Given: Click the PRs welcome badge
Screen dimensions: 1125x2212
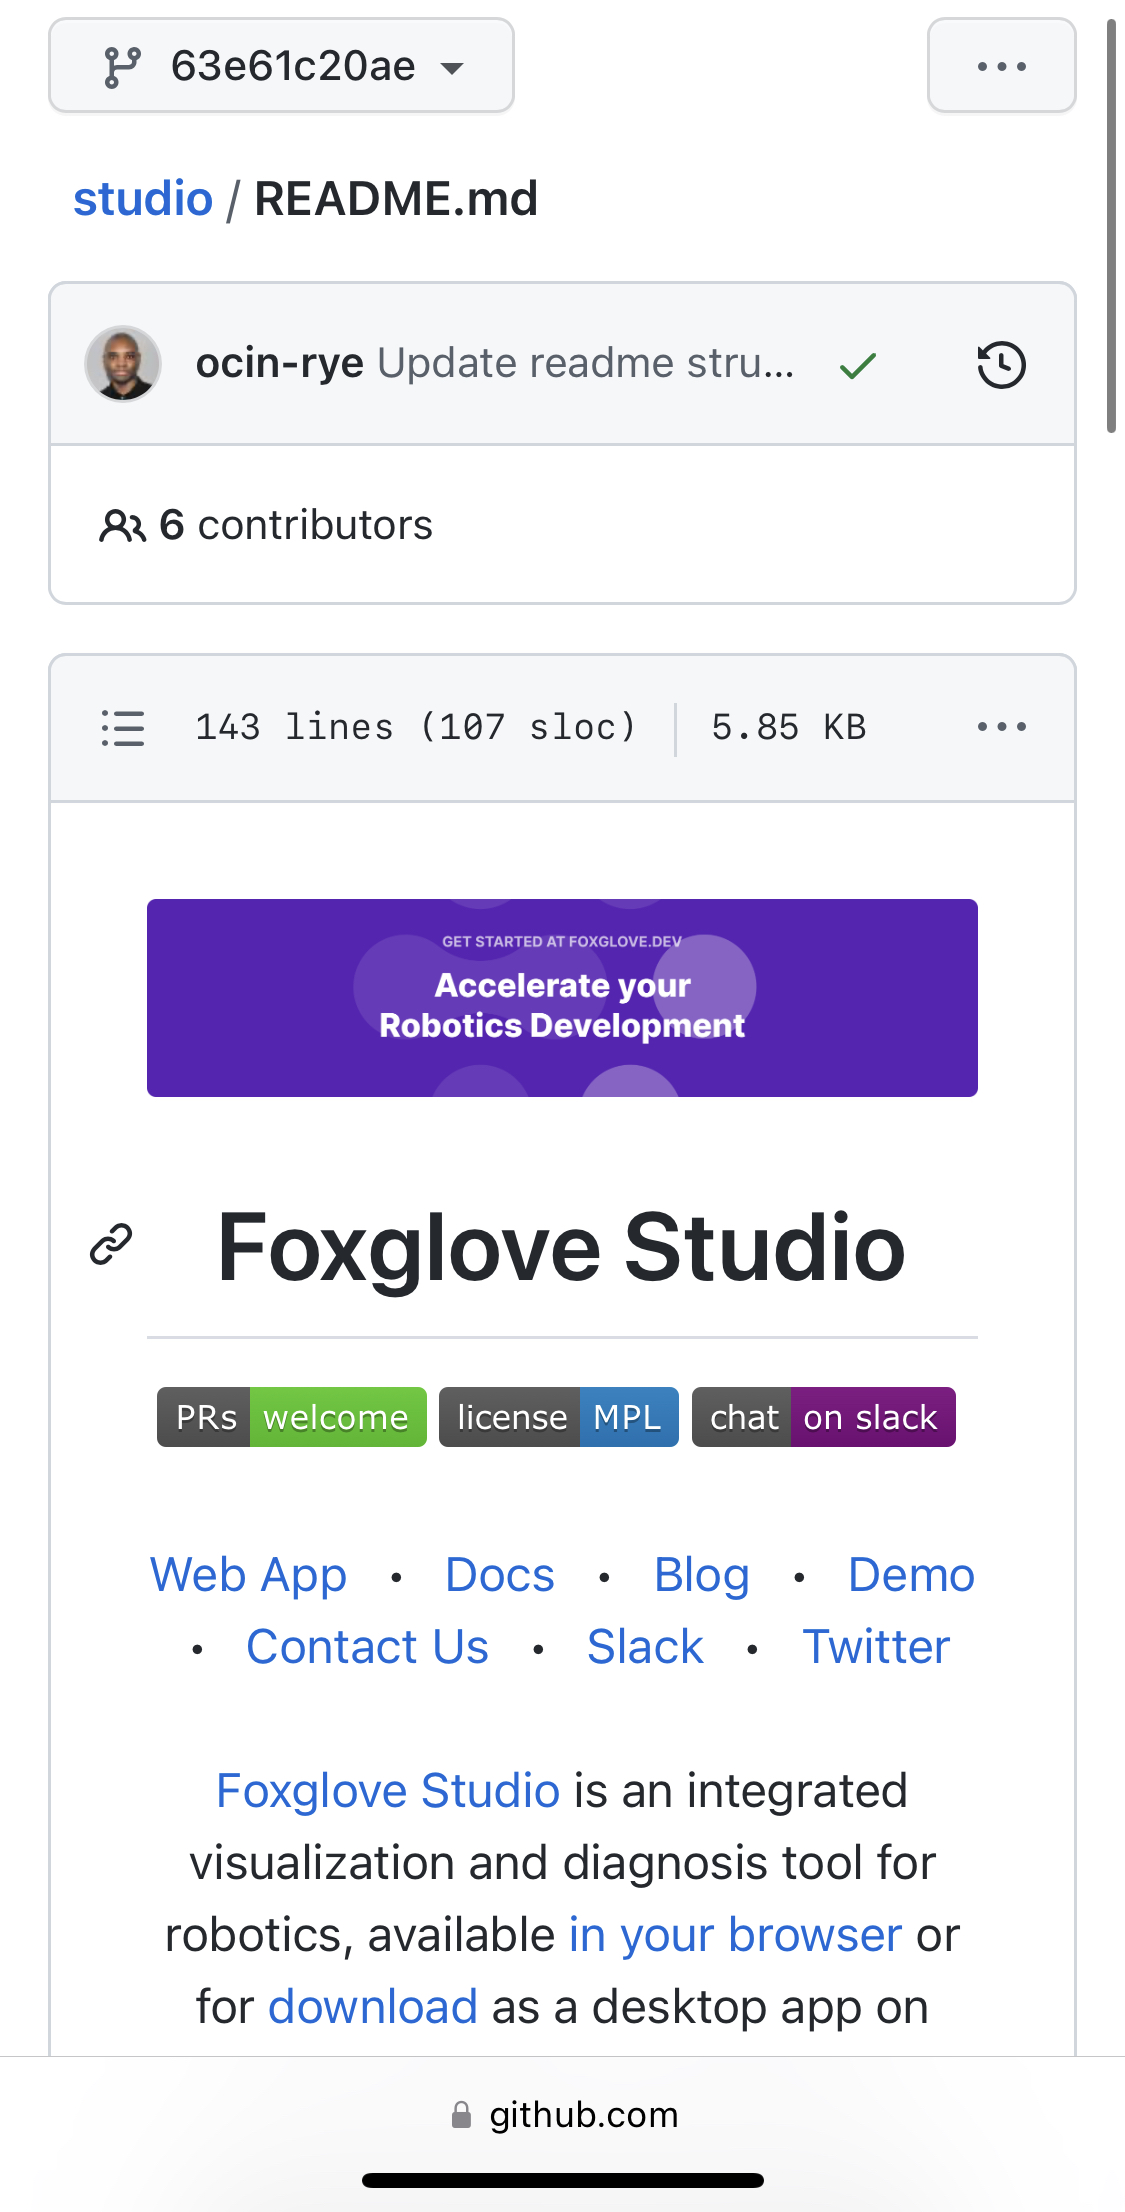Looking at the screenshot, I should pos(292,1417).
